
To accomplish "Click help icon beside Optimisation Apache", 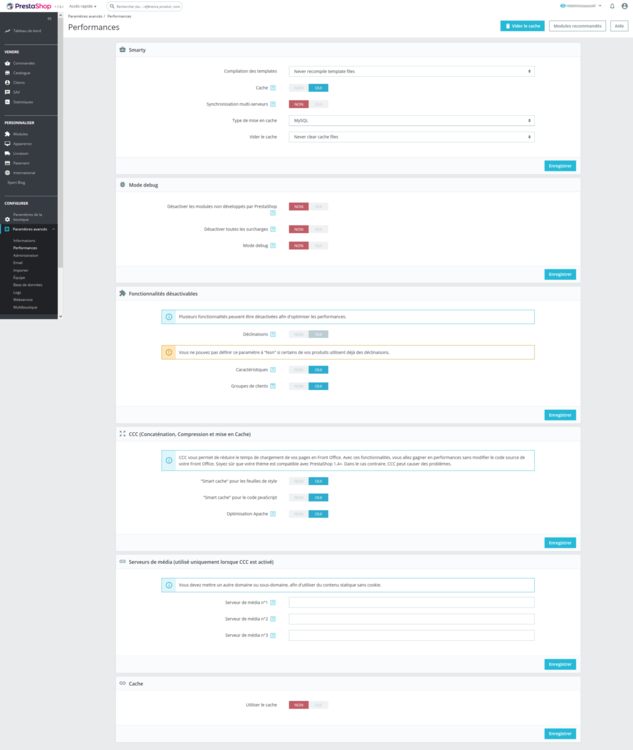I will point(273,514).
